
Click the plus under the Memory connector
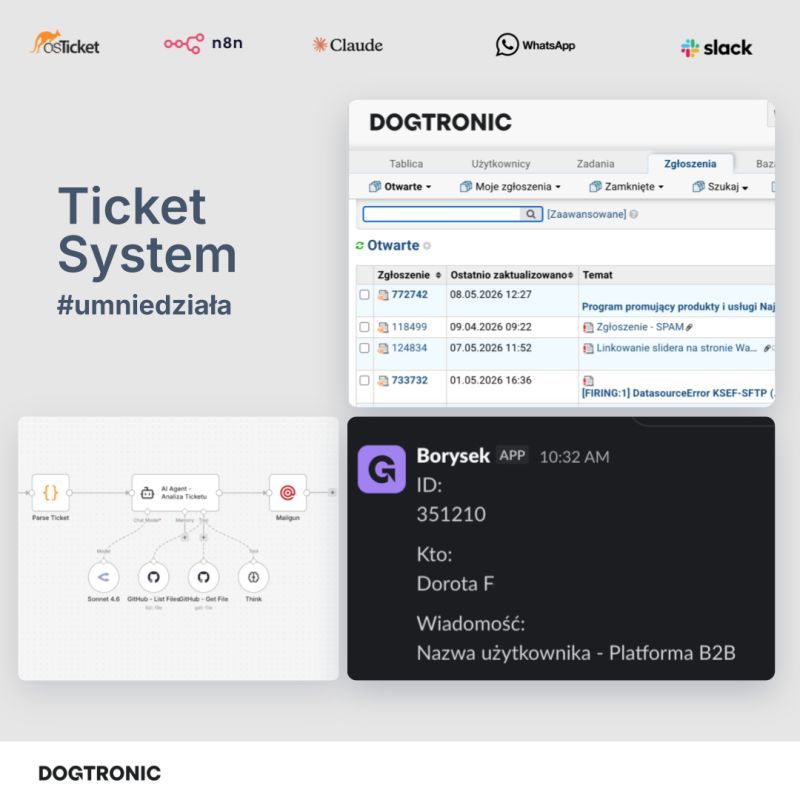click(x=185, y=537)
